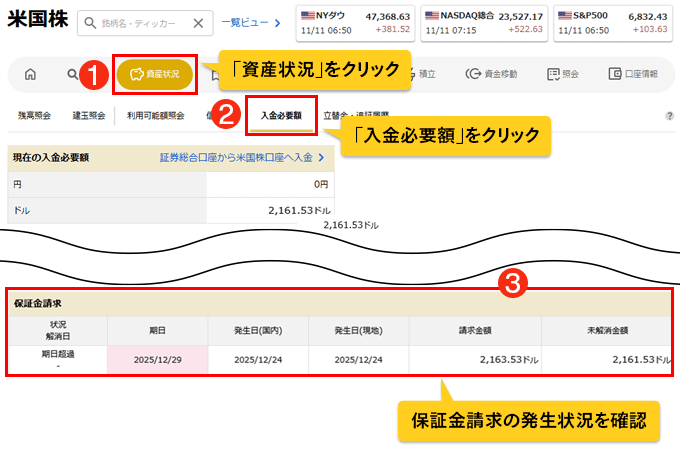
Task: Open the NYダウ index card
Action: pyautogui.click(x=355, y=23)
